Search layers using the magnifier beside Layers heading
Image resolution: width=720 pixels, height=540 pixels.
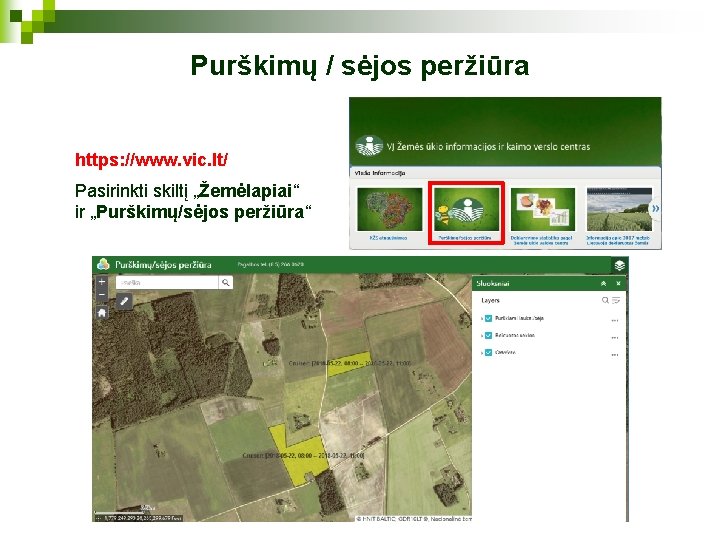click(605, 300)
